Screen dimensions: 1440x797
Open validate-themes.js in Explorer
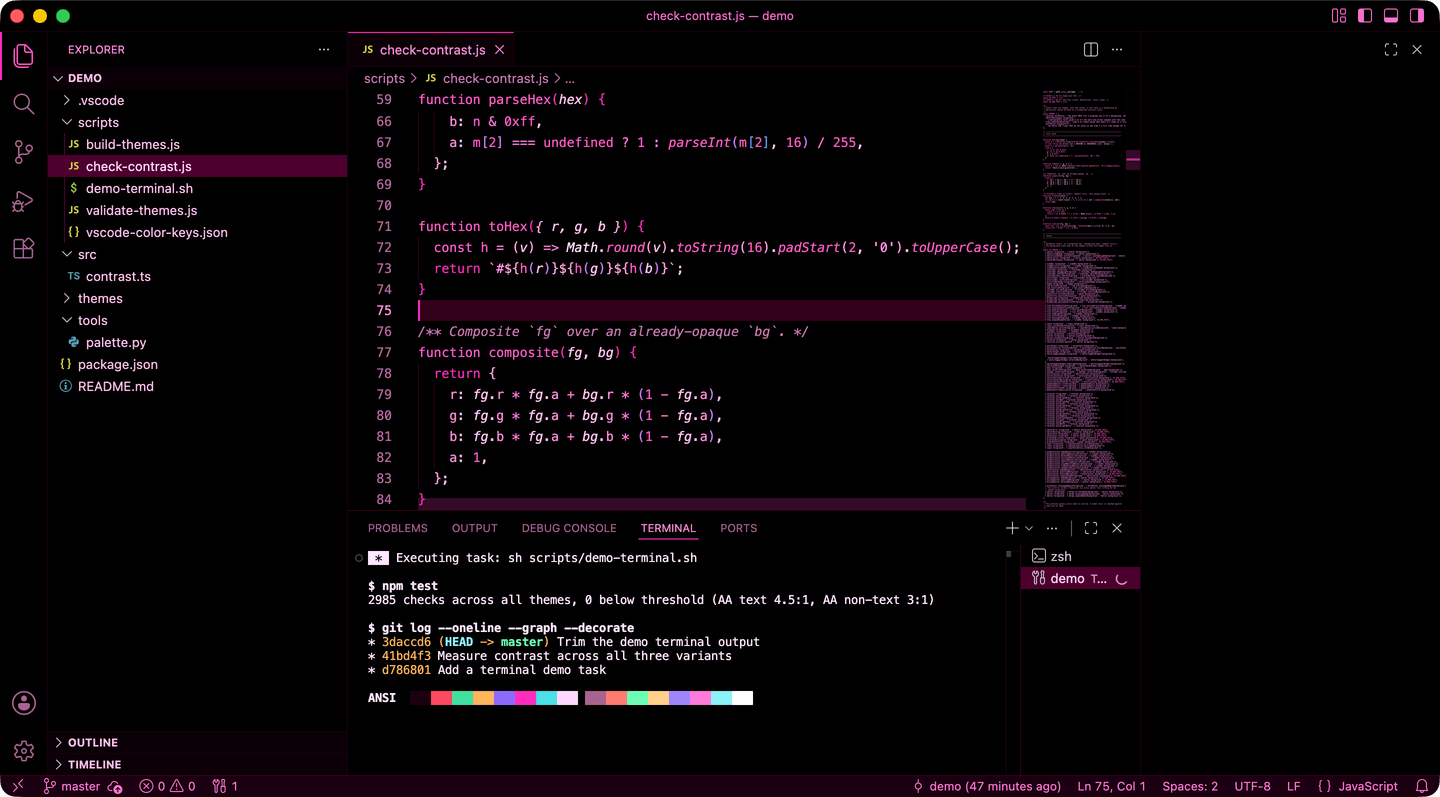(x=198, y=210)
